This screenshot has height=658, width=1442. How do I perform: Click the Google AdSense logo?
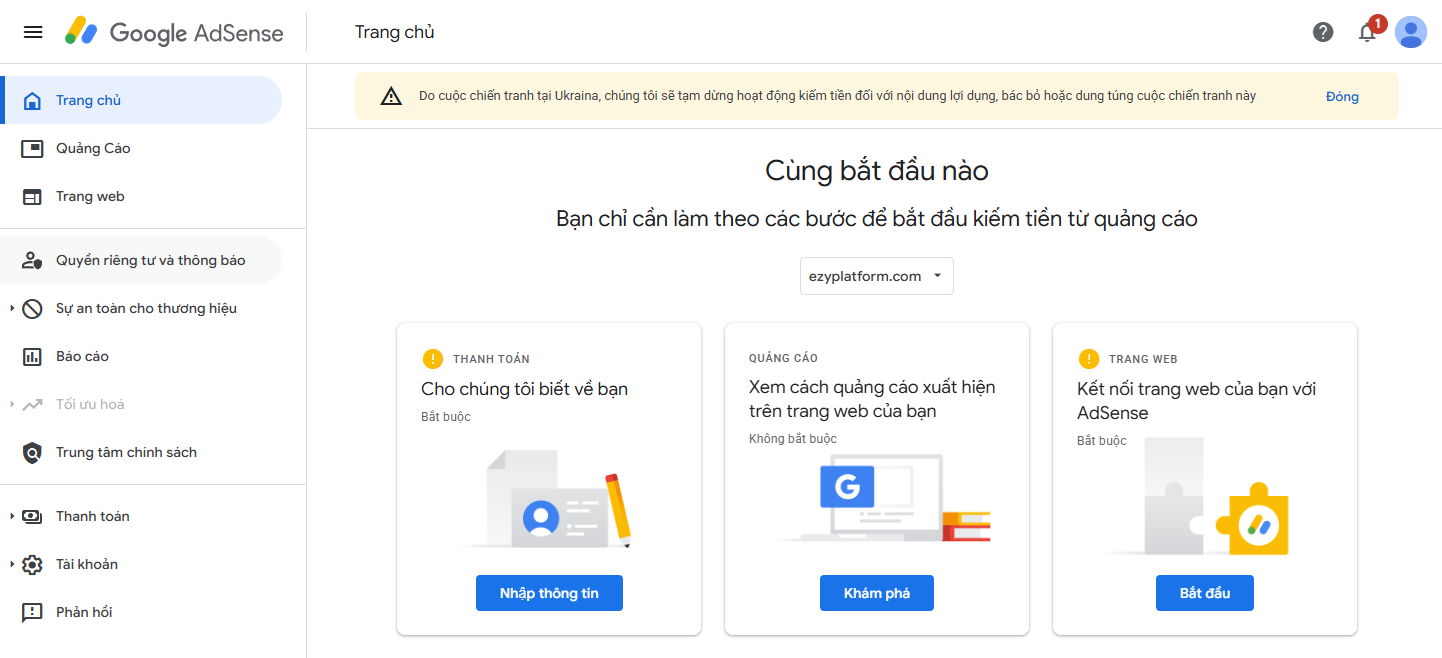tap(174, 32)
